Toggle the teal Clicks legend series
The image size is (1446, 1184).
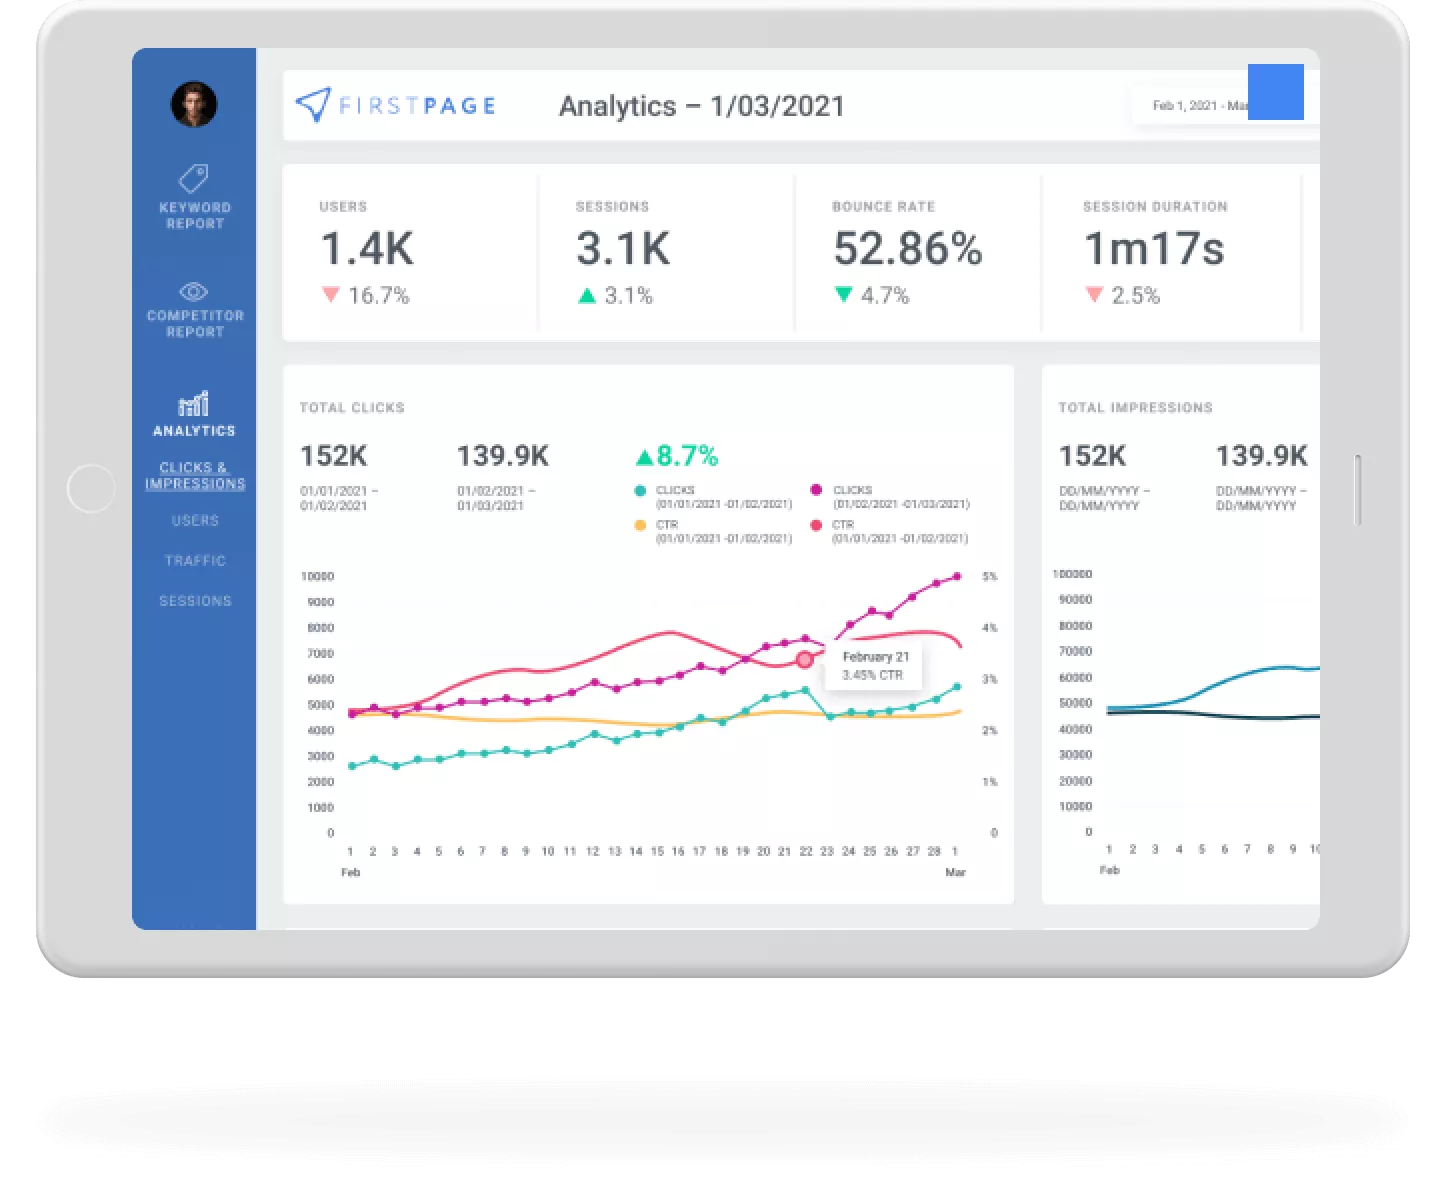click(x=640, y=490)
